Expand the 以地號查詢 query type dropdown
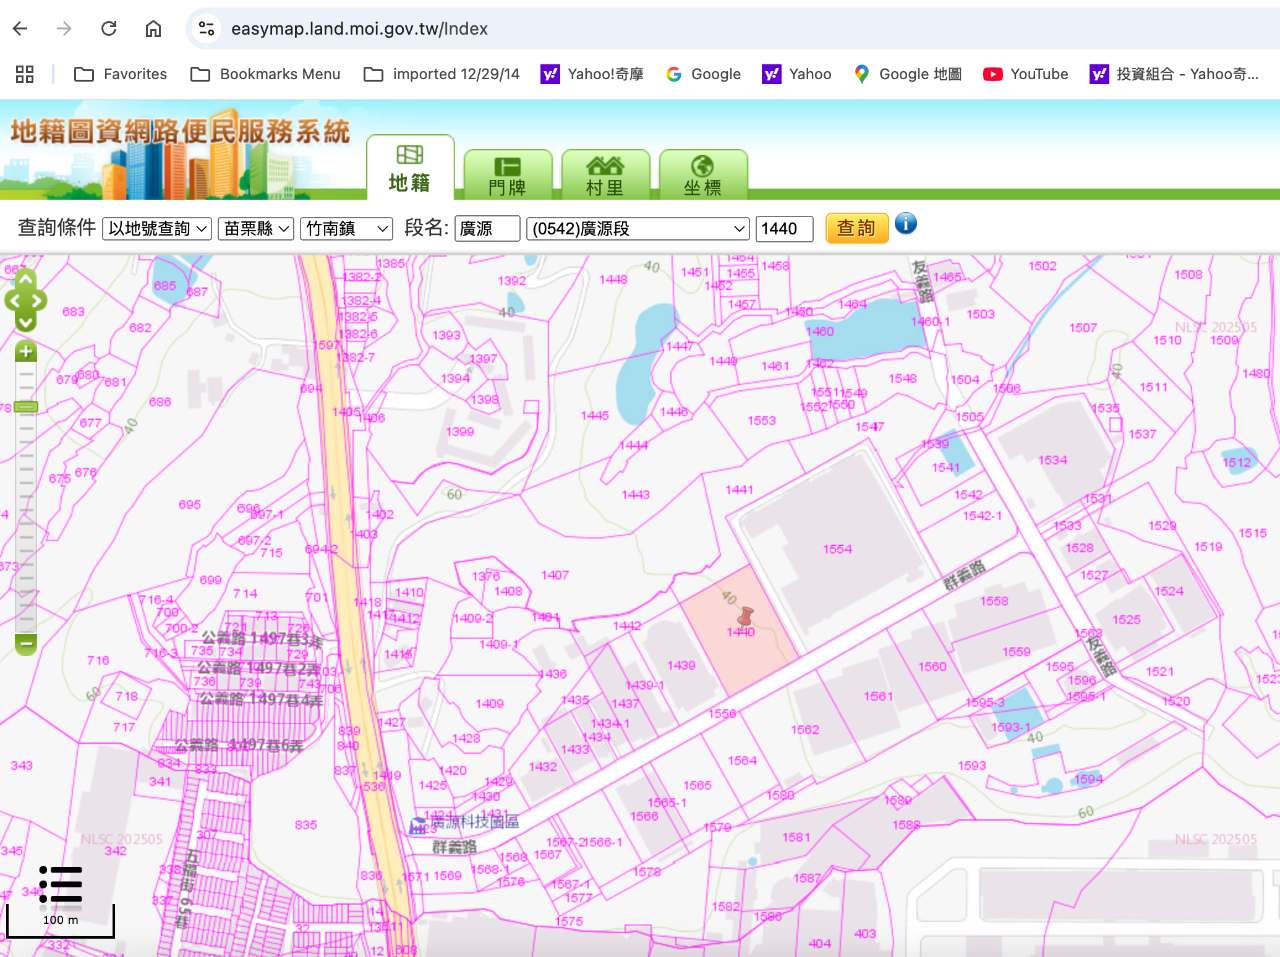Screen dimensions: 1280x957 pos(157,229)
